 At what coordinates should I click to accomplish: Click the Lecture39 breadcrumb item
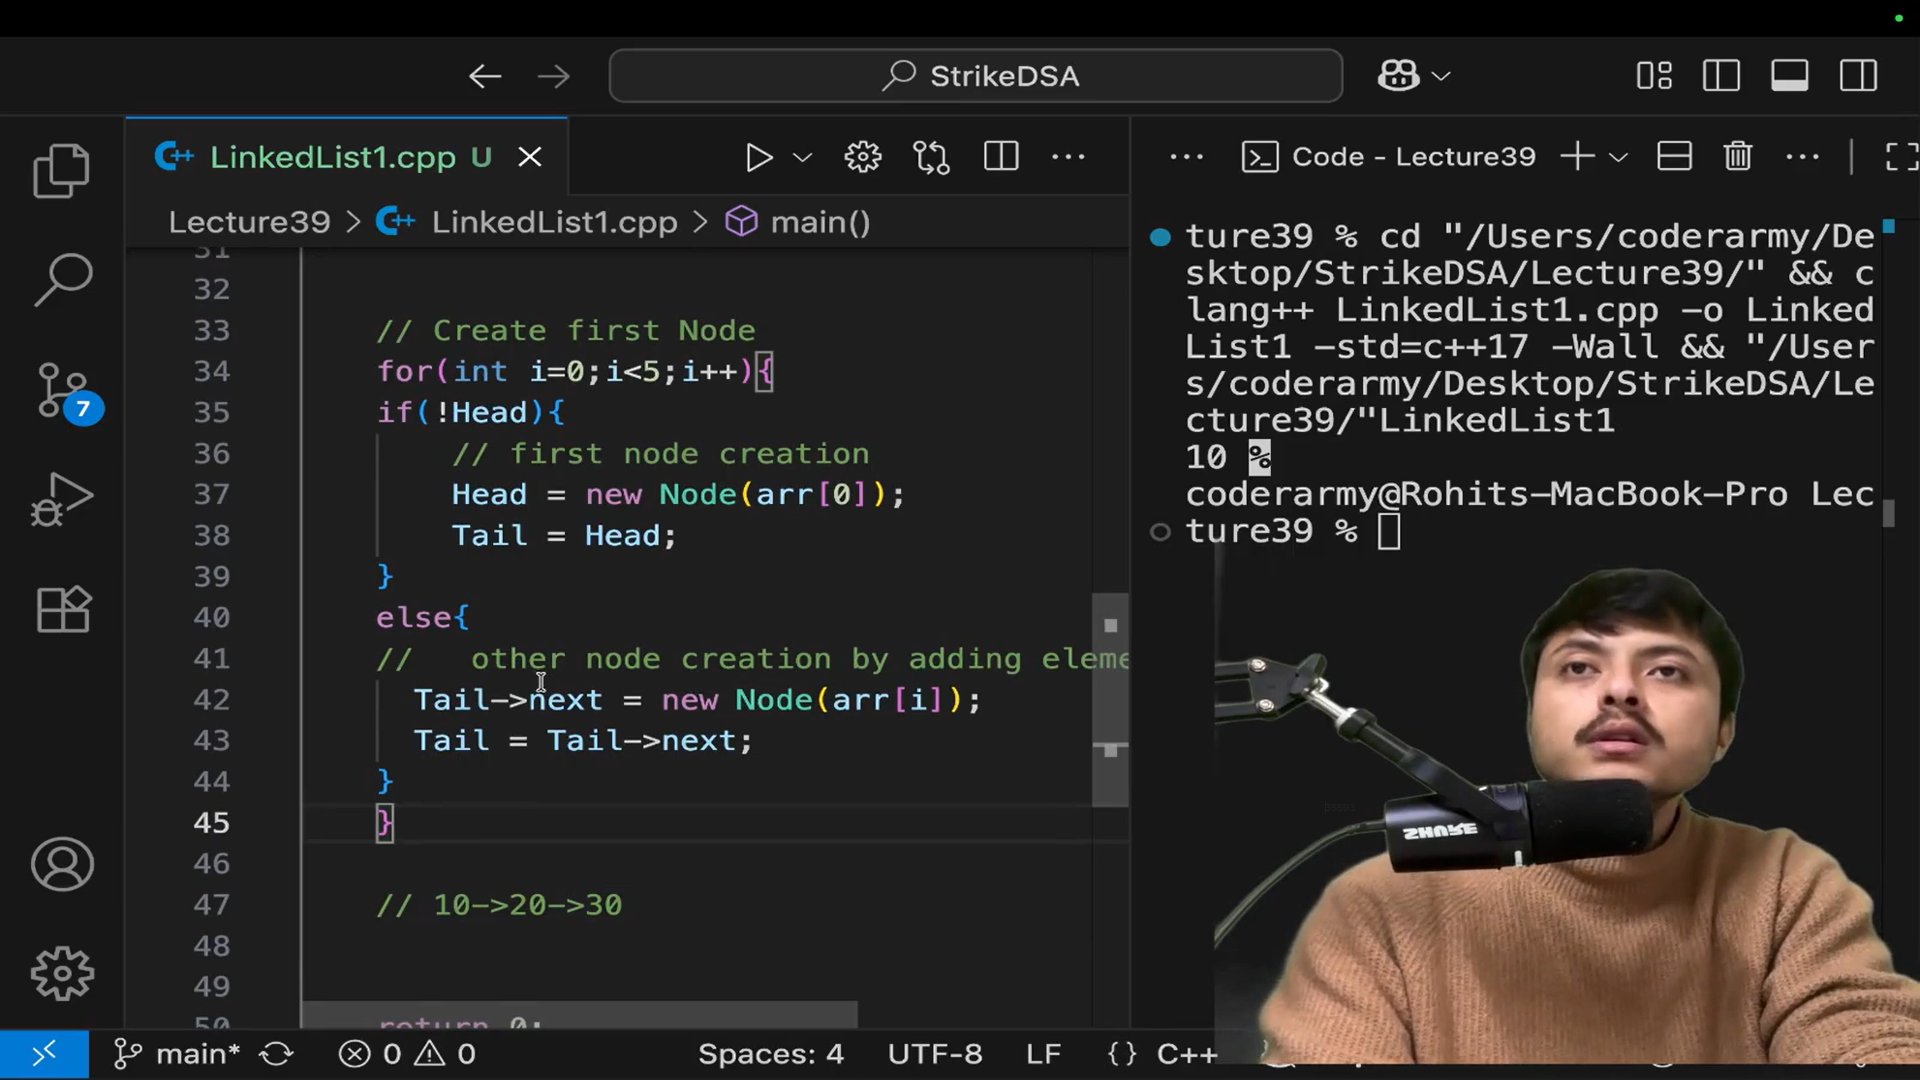click(x=249, y=222)
